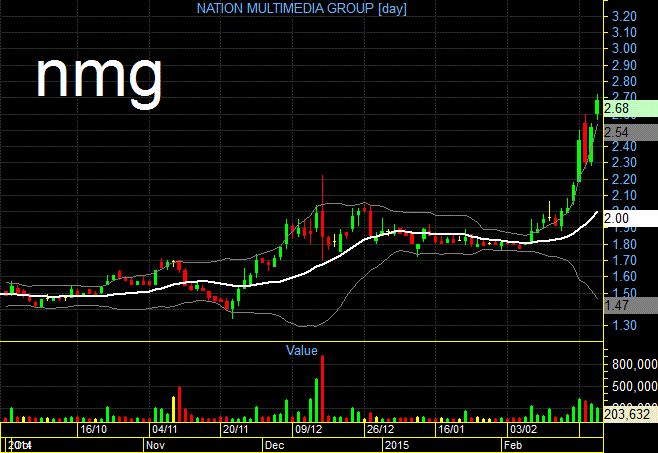Screen dimensions: 658x453
Task: Select the 3.20 price axis label
Action: (624, 16)
